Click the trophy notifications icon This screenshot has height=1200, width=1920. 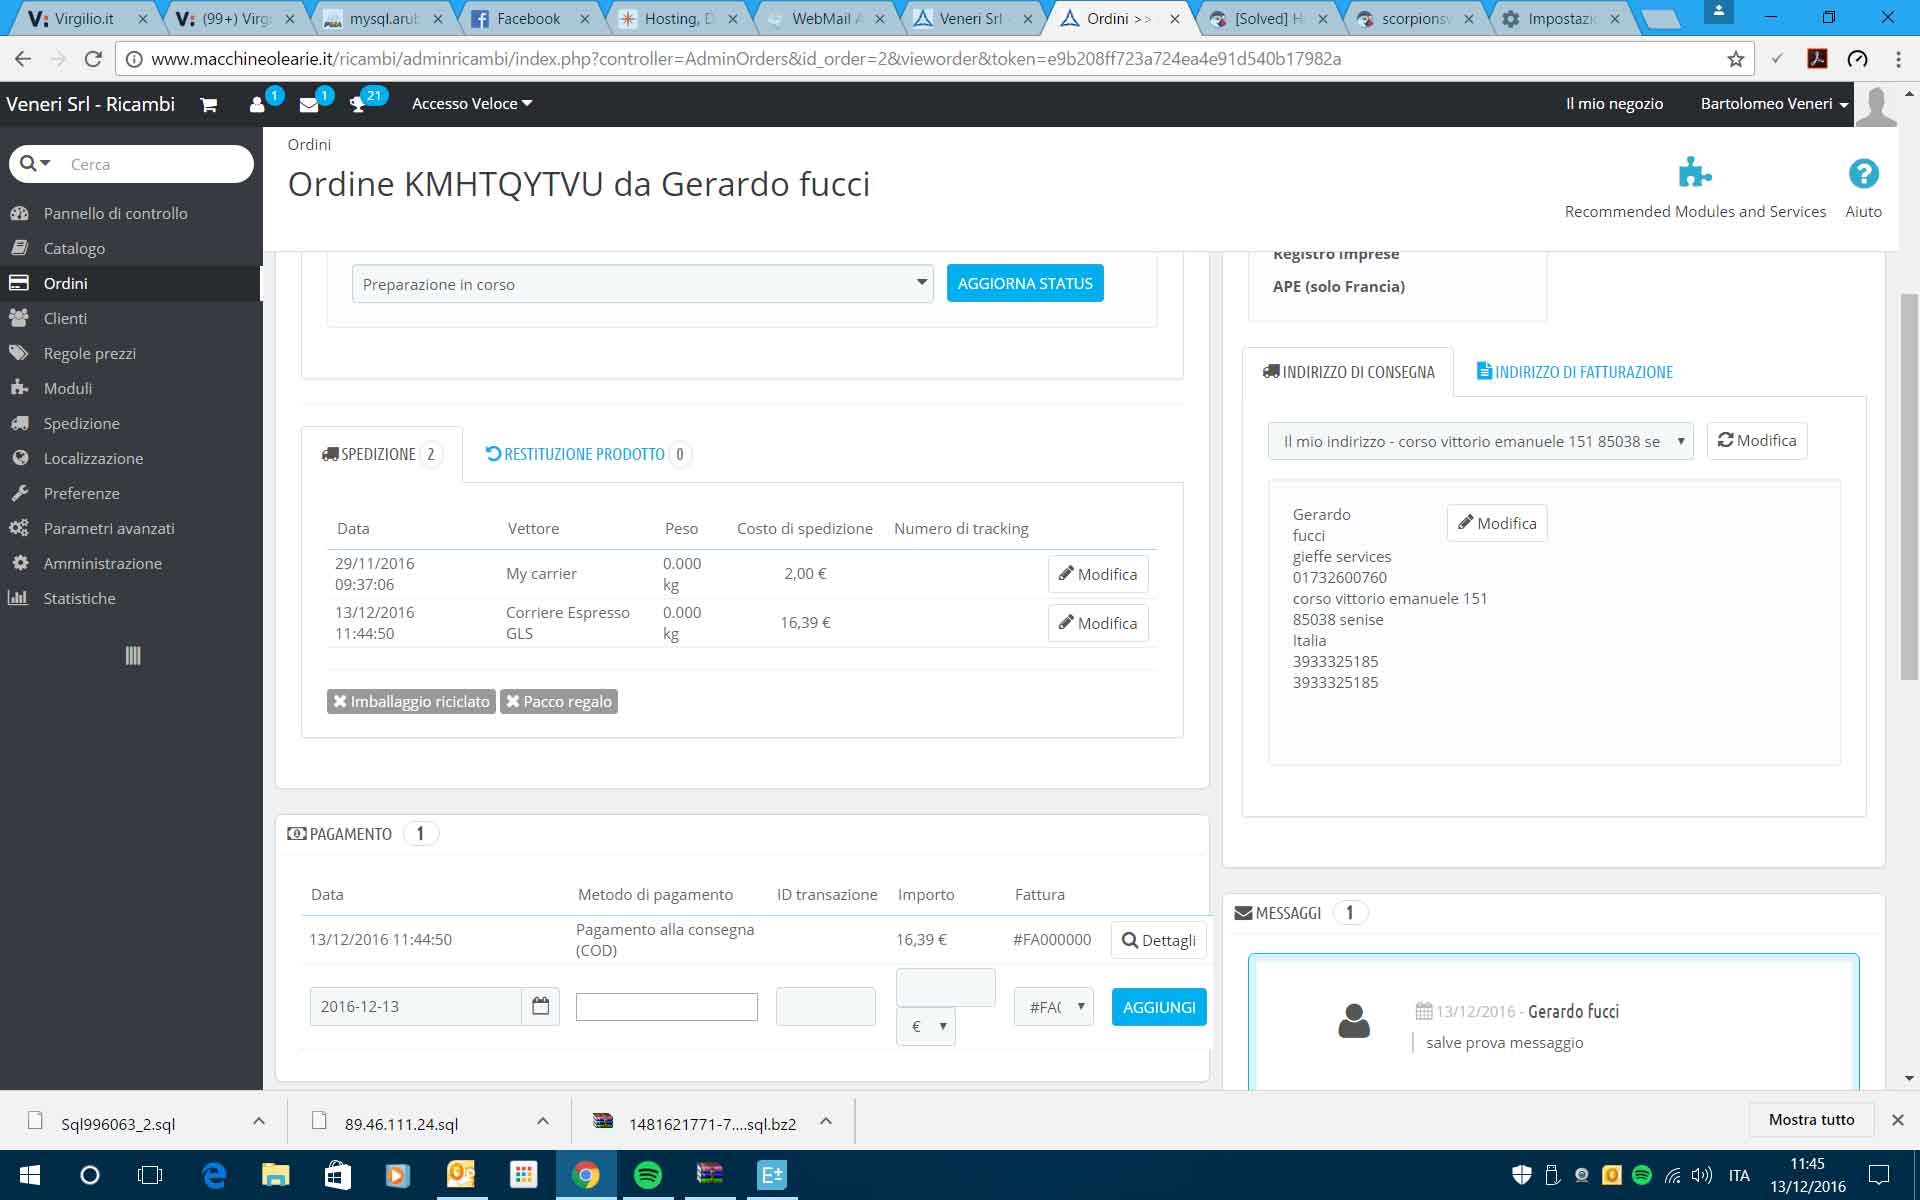tap(359, 104)
